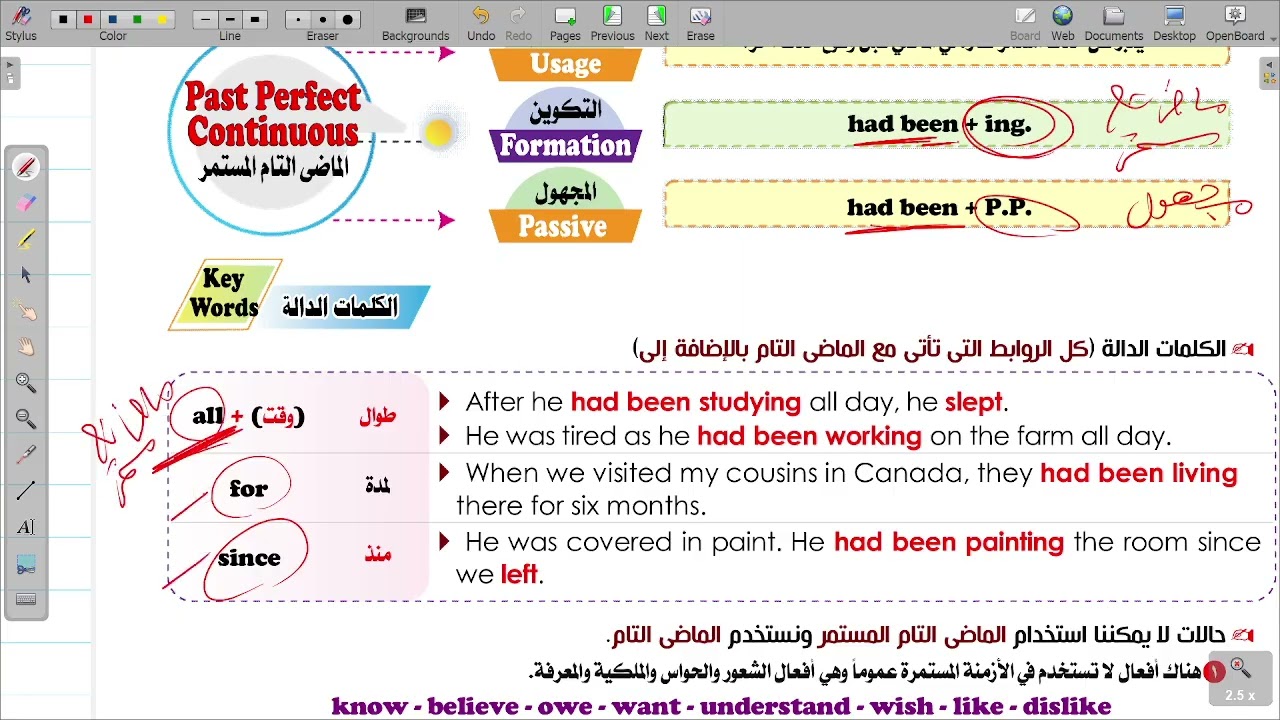Viewport: 1280px width, 720px height.
Task: Click the verb 'understand' in the purple list
Action: tap(779, 706)
